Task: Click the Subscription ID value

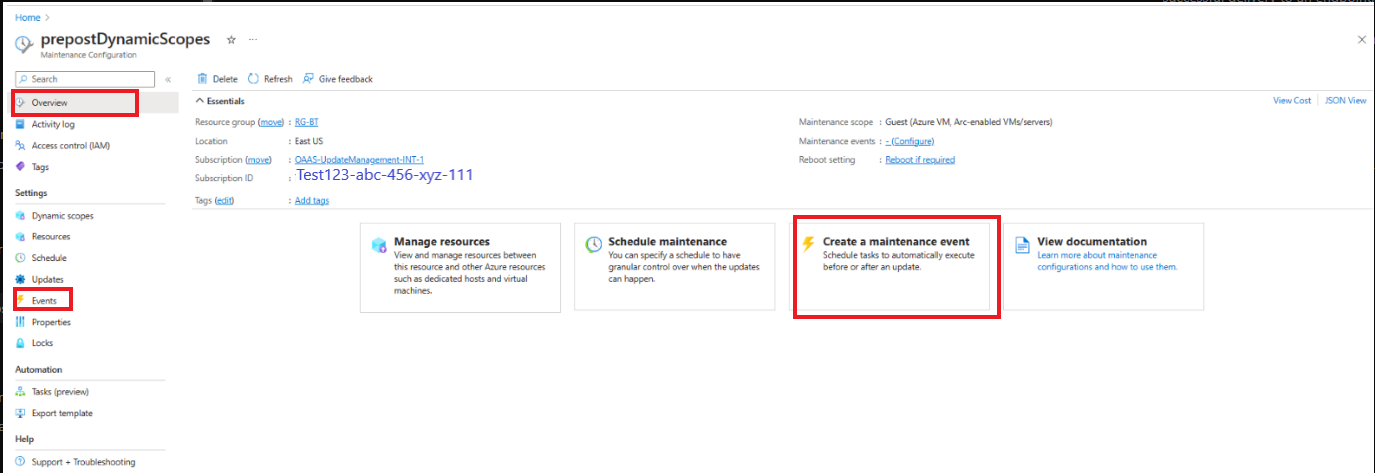Action: click(384, 175)
